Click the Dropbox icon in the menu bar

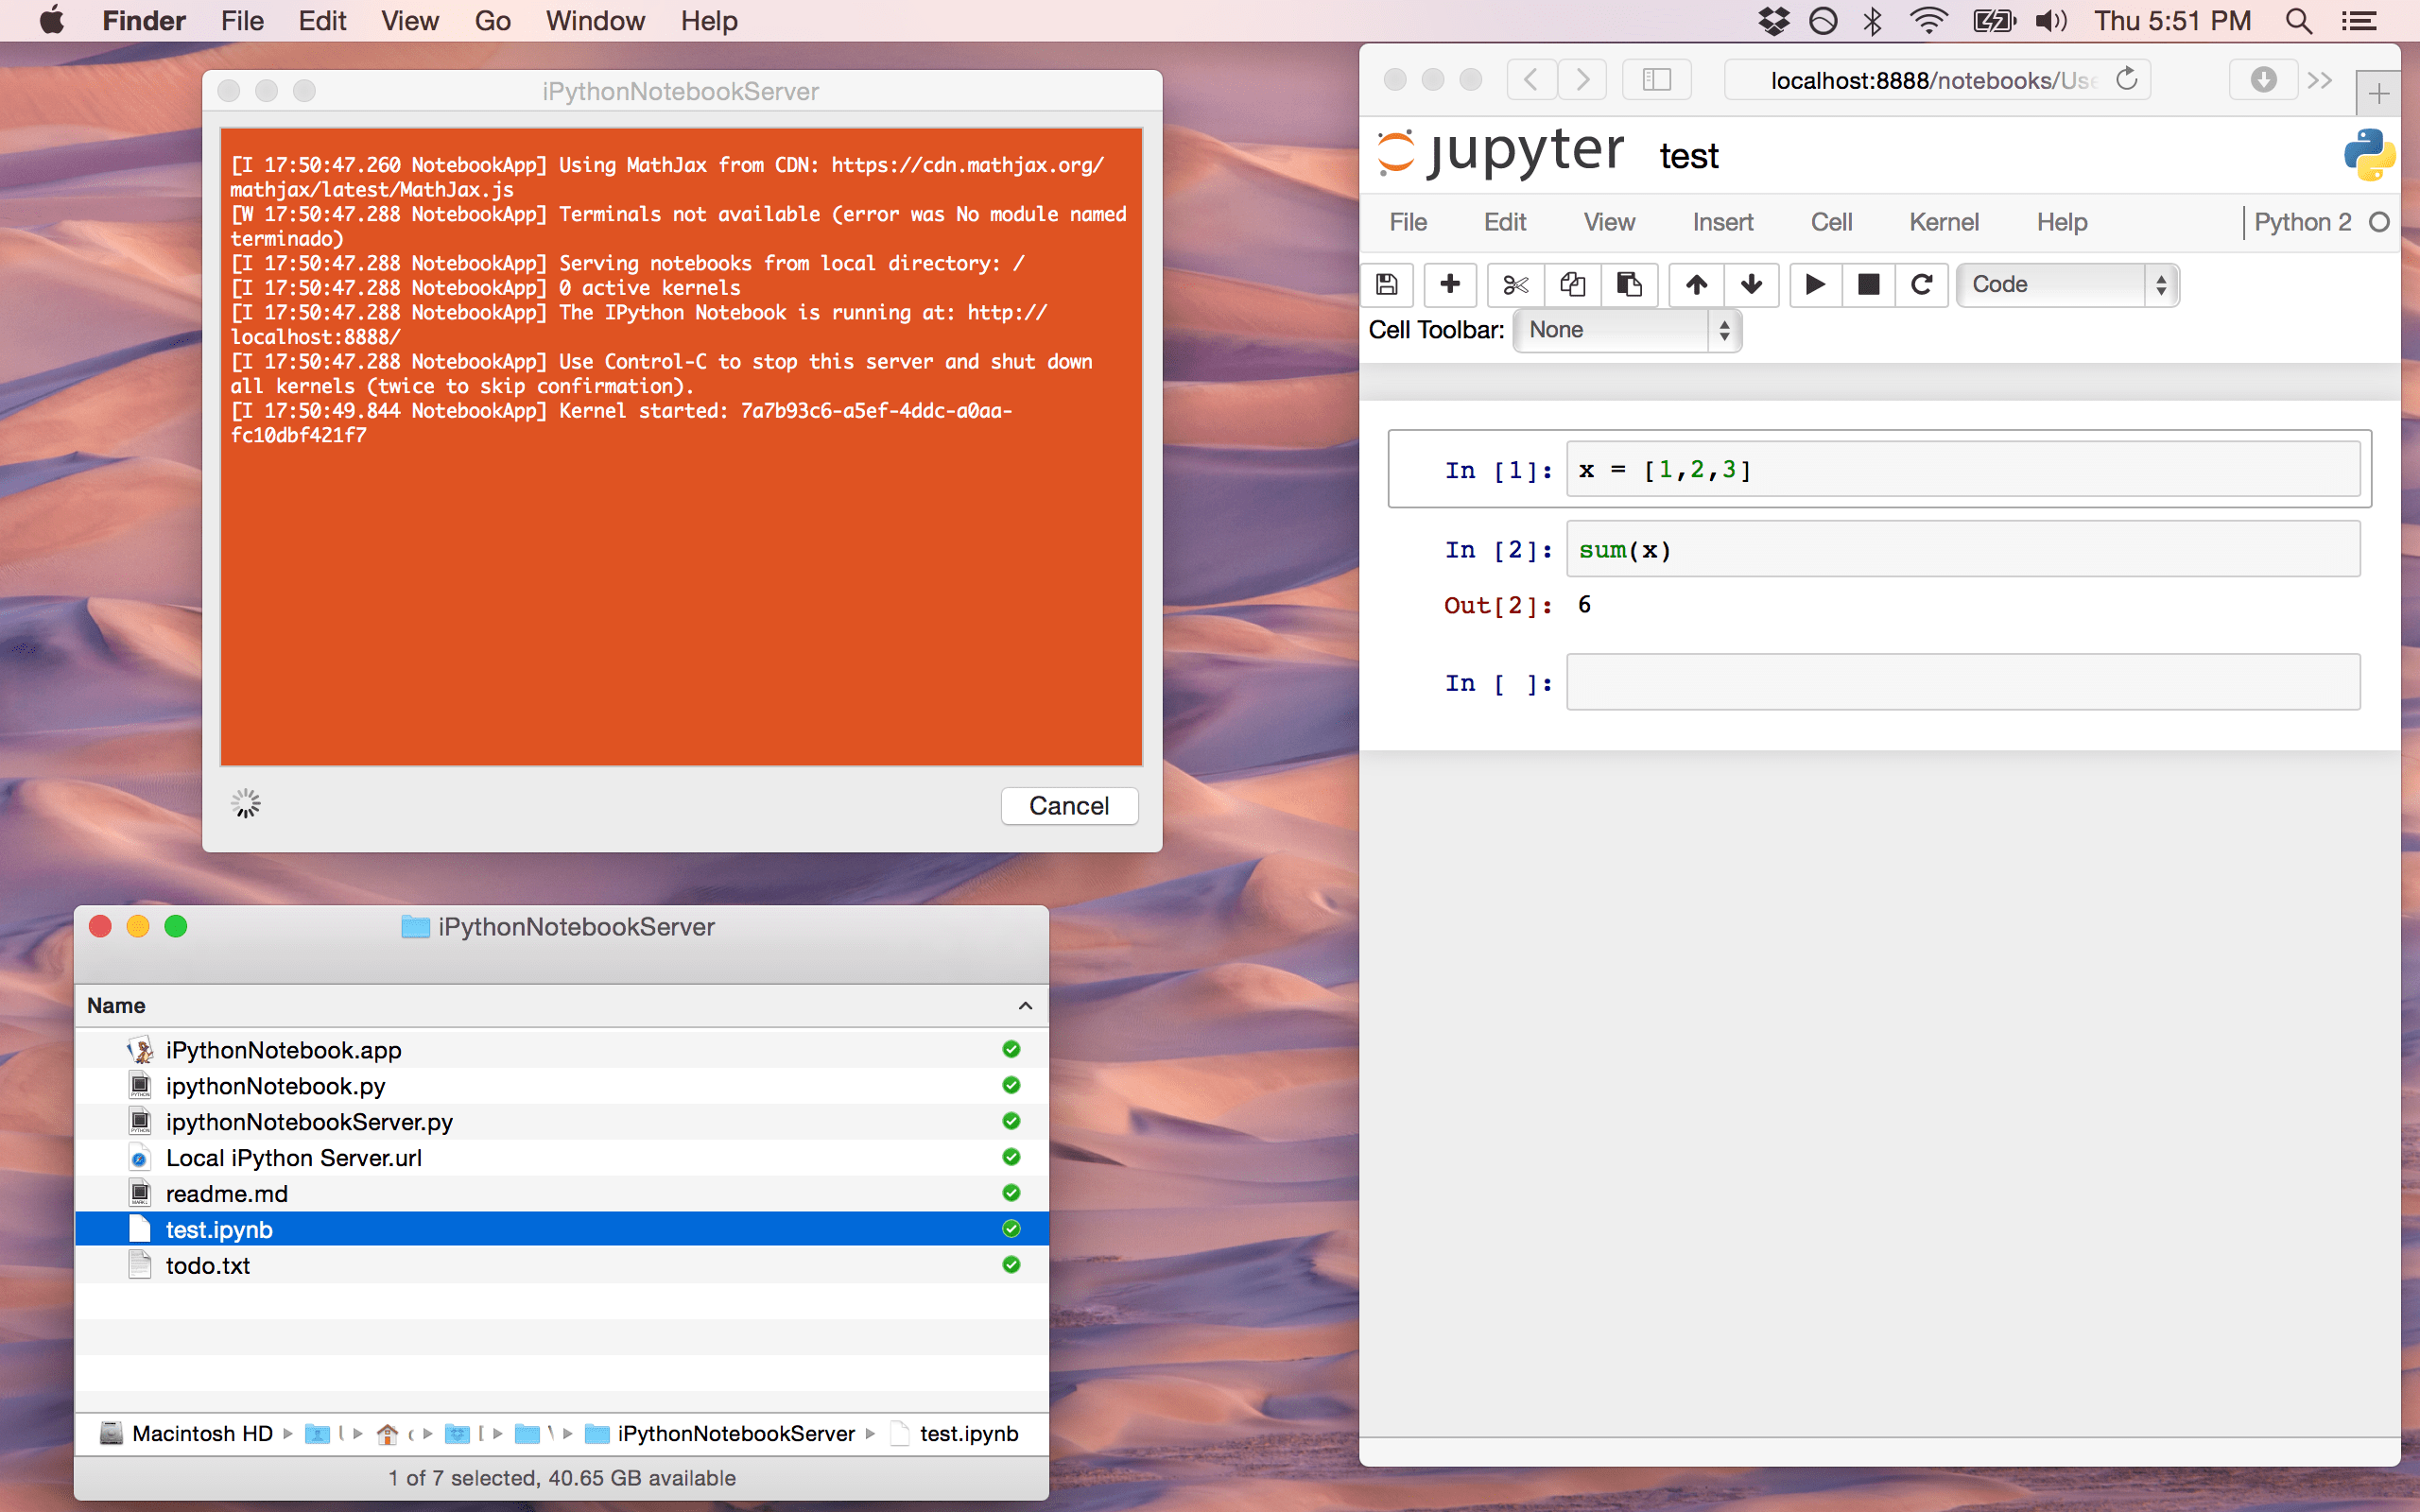pyautogui.click(x=1773, y=20)
